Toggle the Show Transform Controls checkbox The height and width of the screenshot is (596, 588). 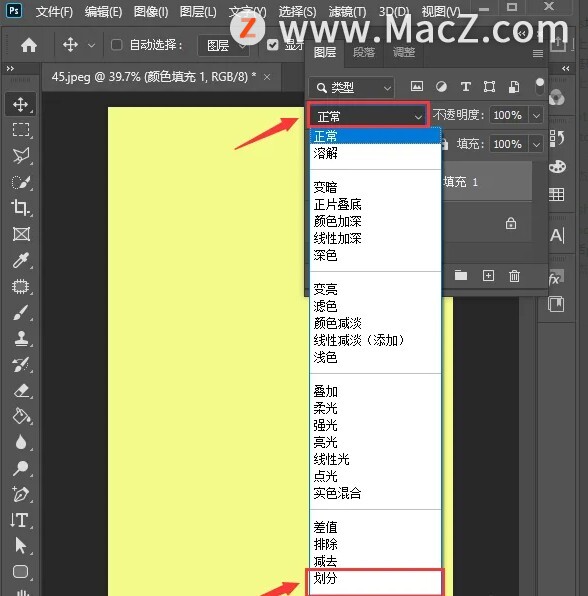[273, 45]
